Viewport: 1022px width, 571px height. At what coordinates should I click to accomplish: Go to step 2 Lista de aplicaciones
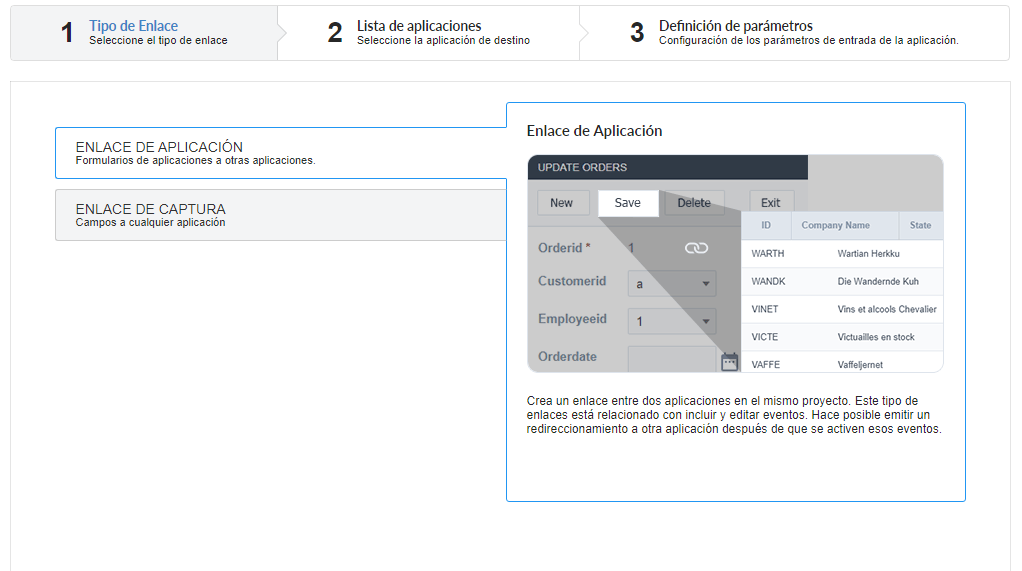click(x=428, y=33)
